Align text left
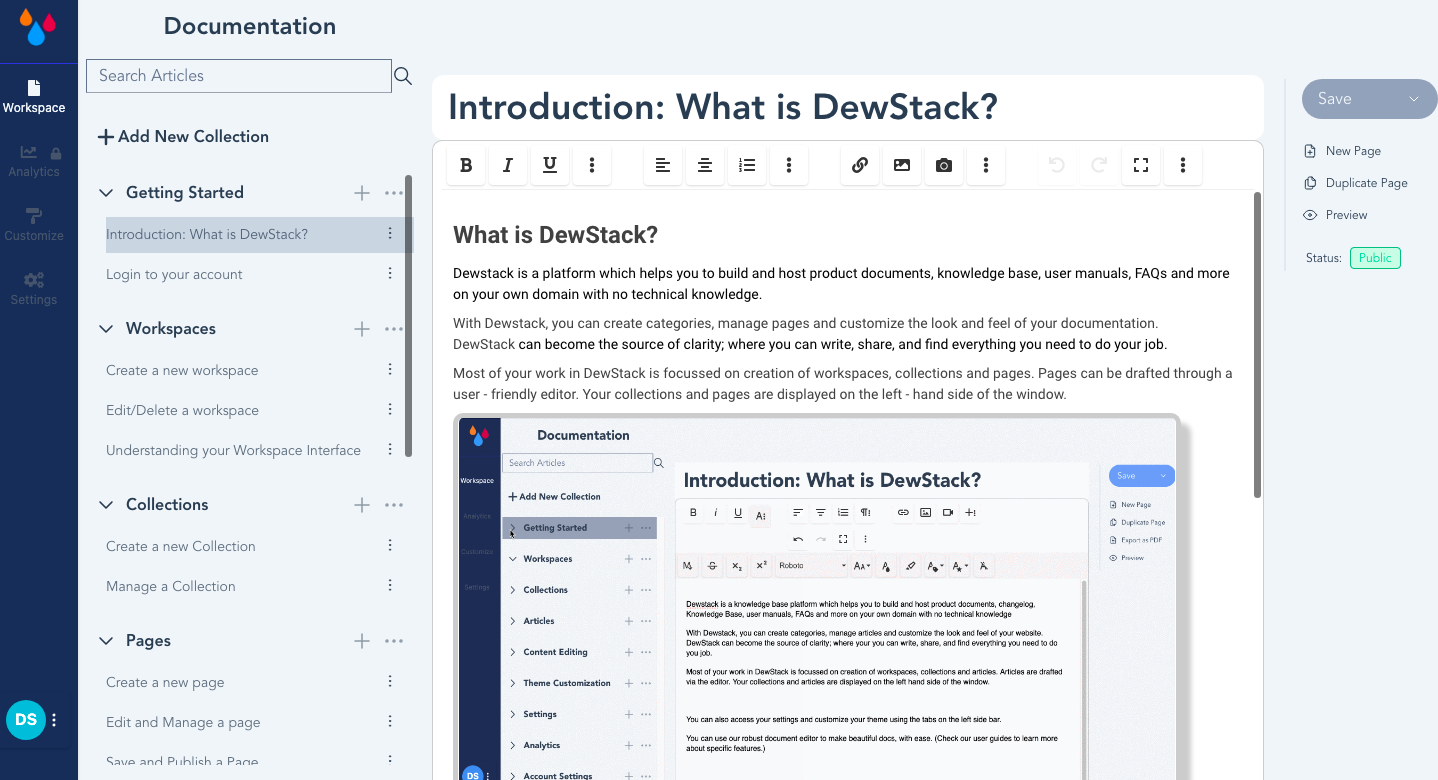The height and width of the screenshot is (780, 1438). click(x=663, y=166)
